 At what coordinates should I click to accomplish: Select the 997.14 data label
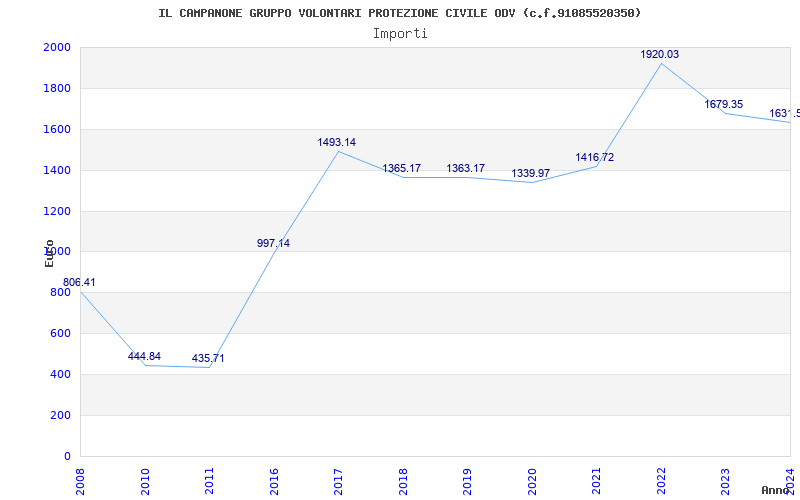273,243
